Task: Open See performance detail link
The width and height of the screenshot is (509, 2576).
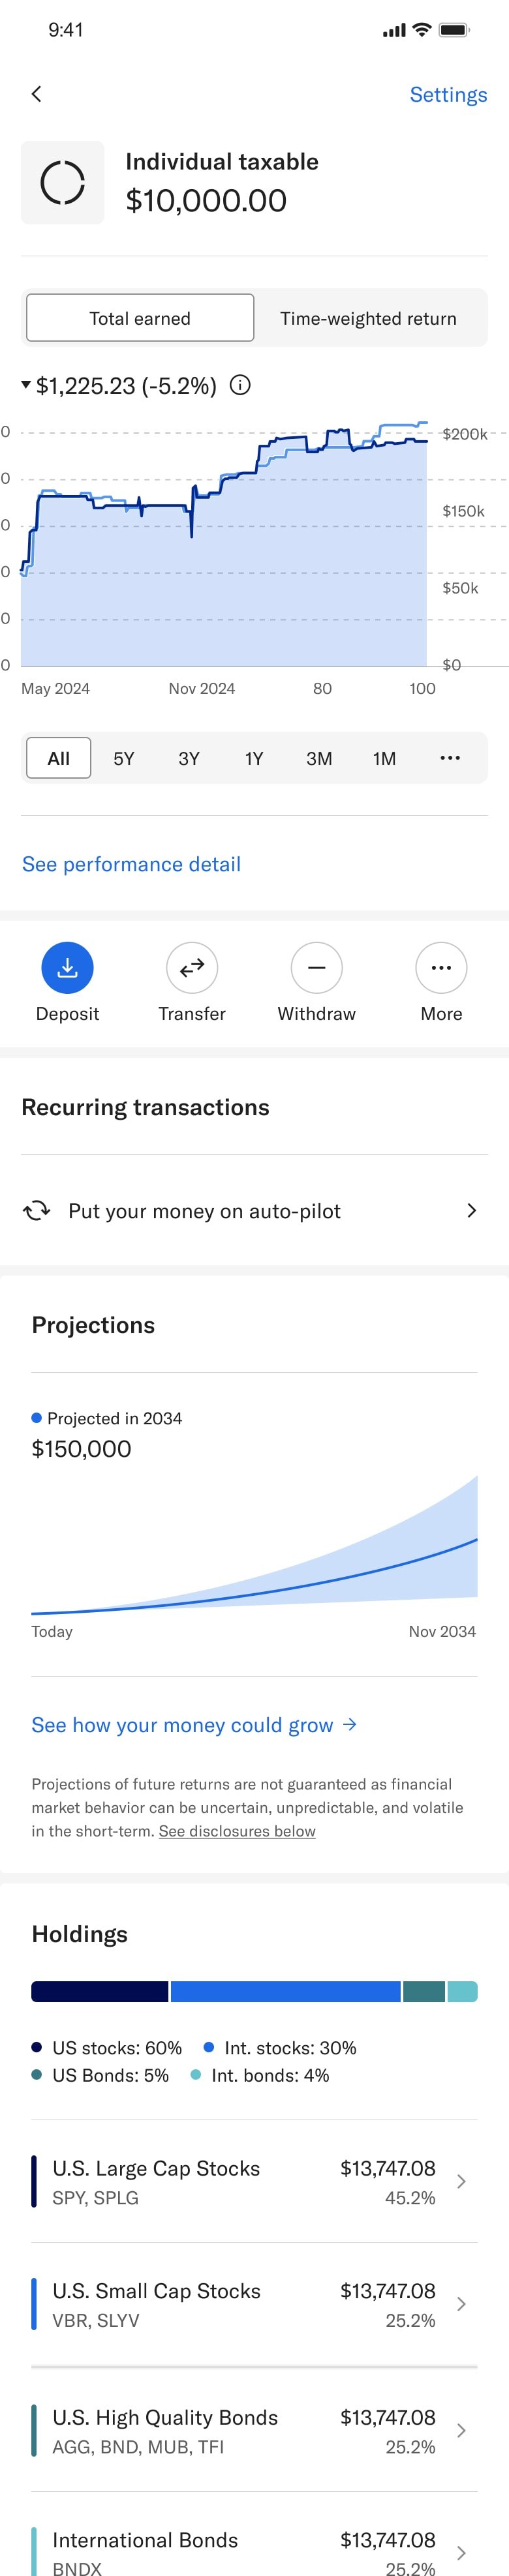Action: point(131,864)
